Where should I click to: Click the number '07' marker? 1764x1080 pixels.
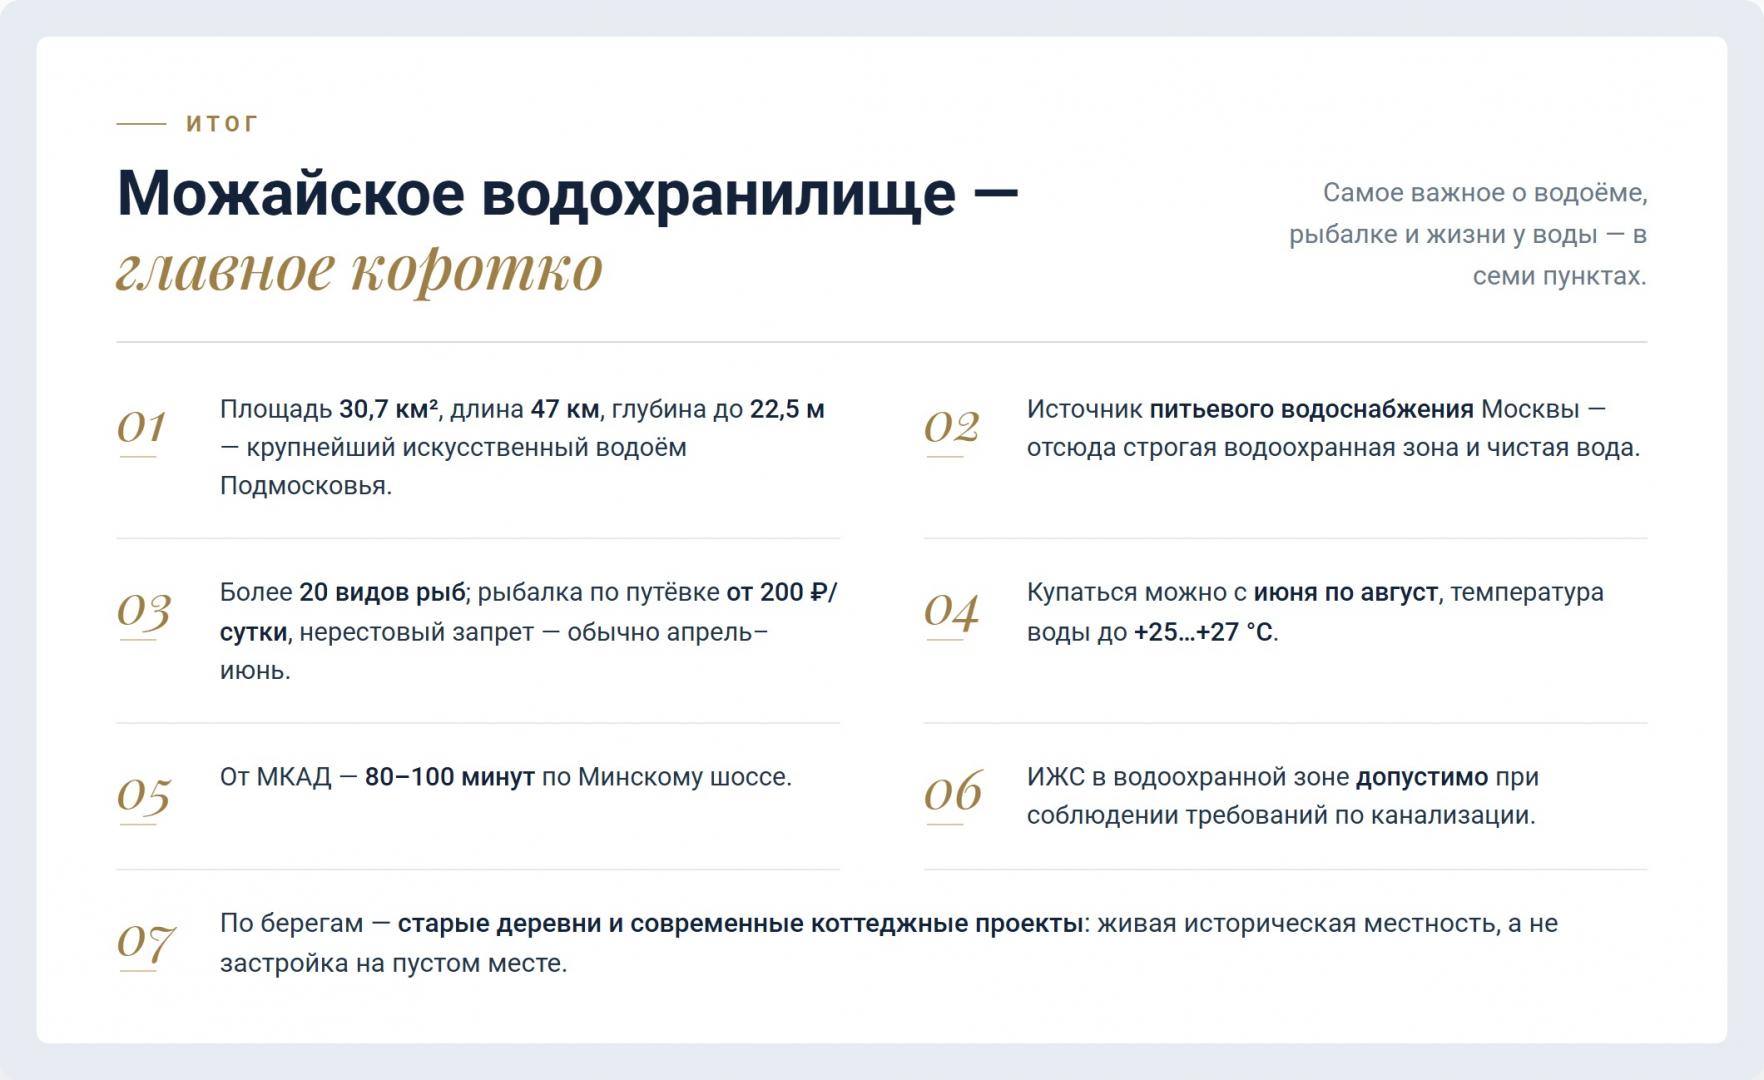146,942
